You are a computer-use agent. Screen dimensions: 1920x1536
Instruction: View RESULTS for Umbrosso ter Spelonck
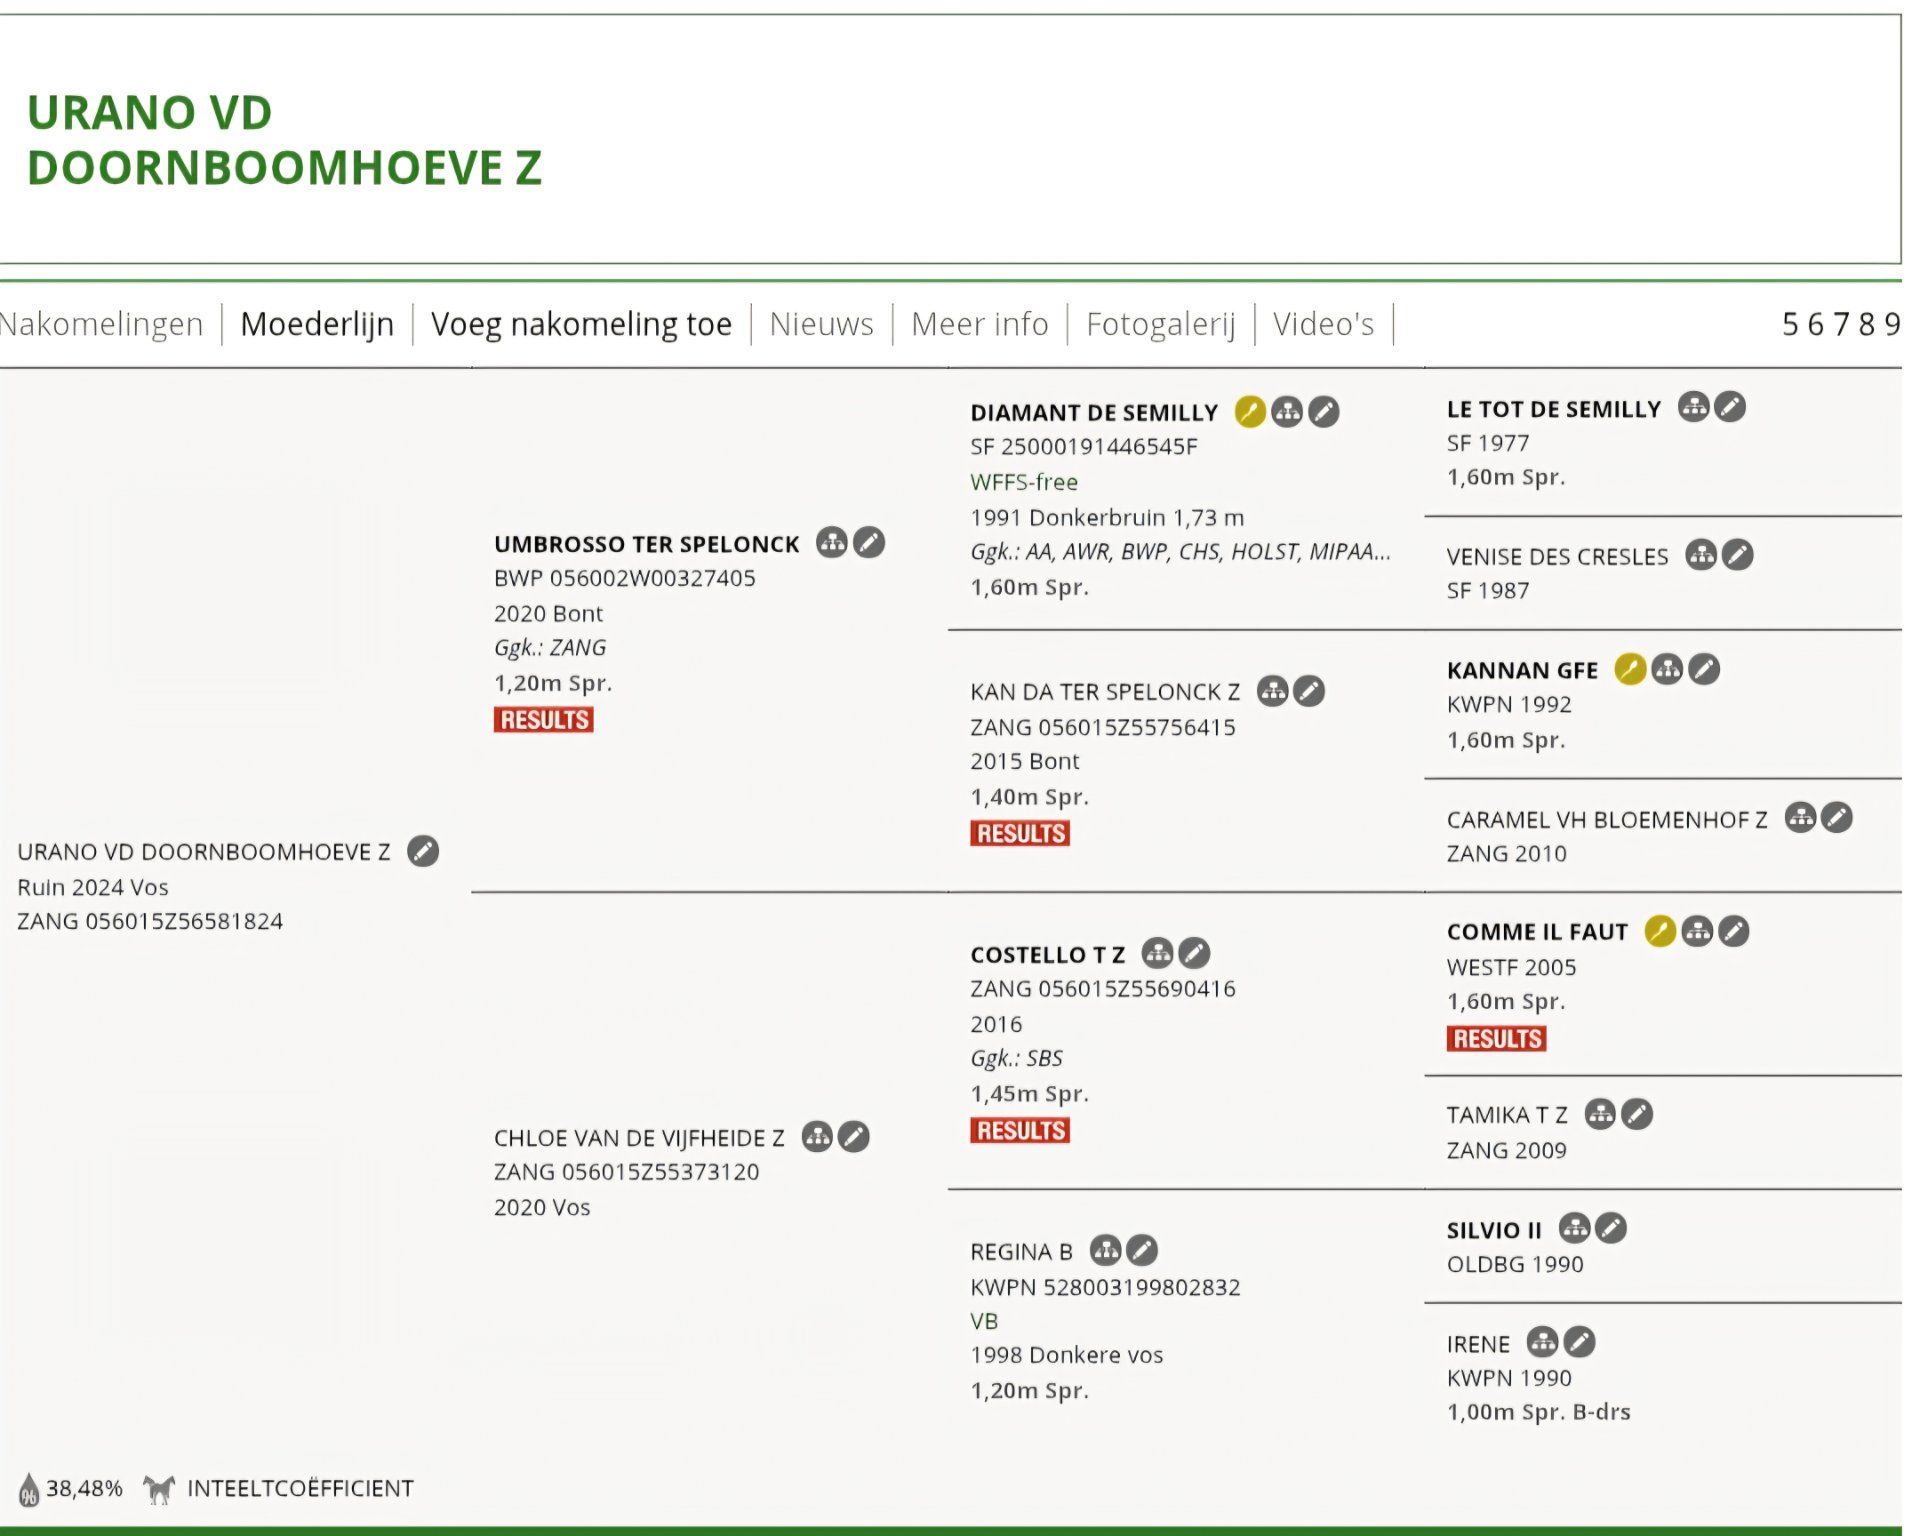point(543,720)
